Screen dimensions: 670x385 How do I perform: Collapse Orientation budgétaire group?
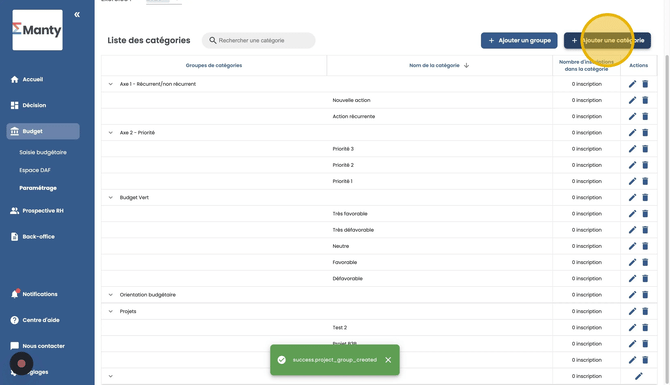pos(111,295)
